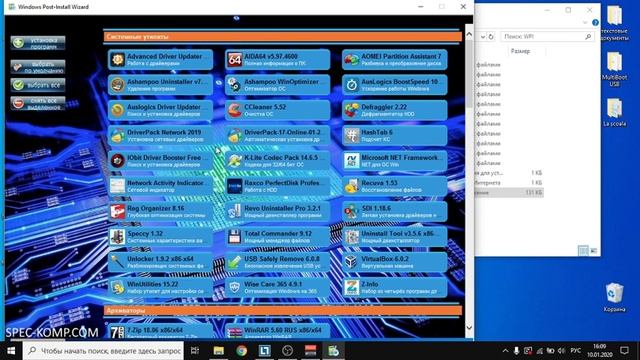This screenshot has width=640, height=360.
Task: Click the USB Safely Remove 6.0.8 icon
Action: click(x=235, y=262)
